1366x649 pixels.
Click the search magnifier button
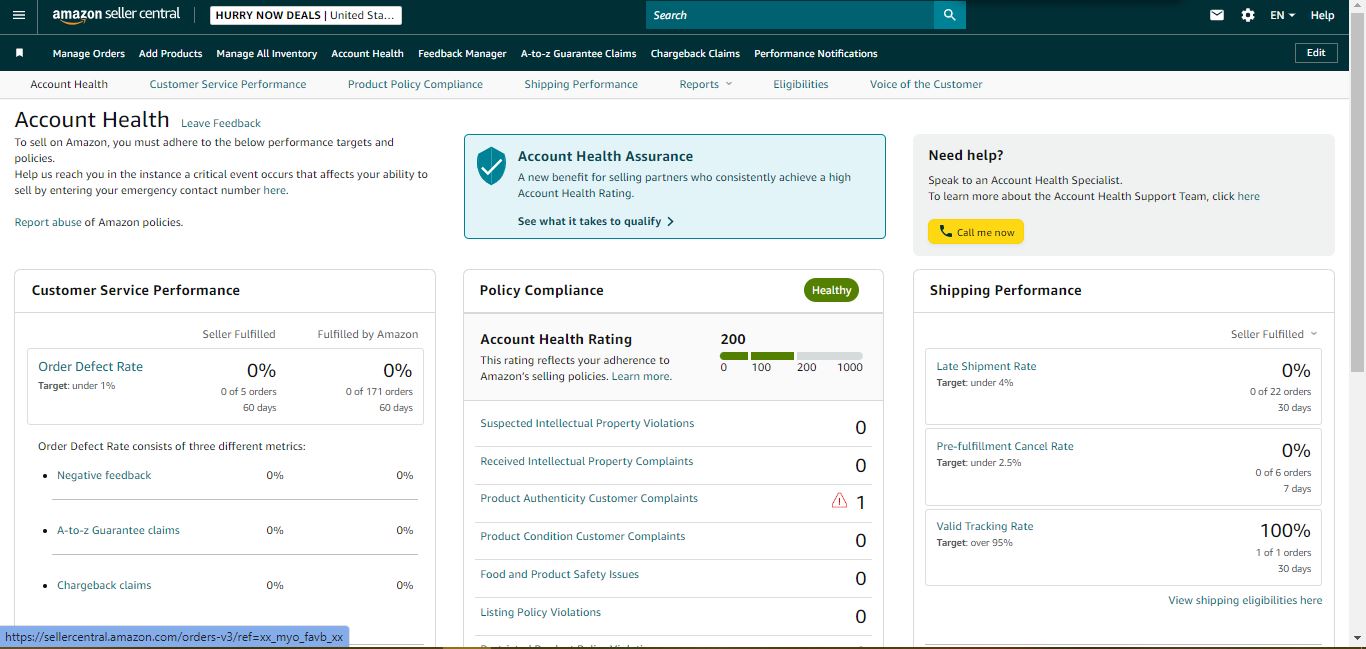pos(949,15)
